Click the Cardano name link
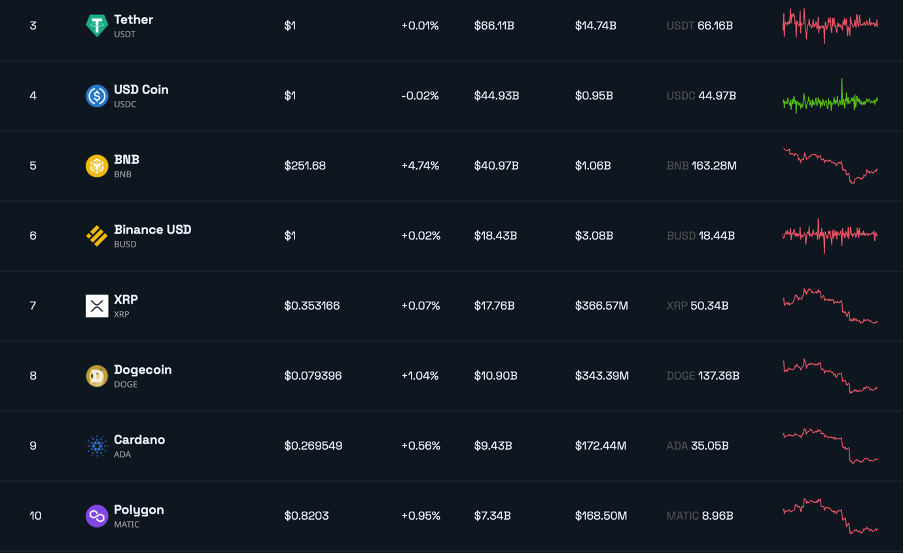The image size is (904, 554). (139, 440)
